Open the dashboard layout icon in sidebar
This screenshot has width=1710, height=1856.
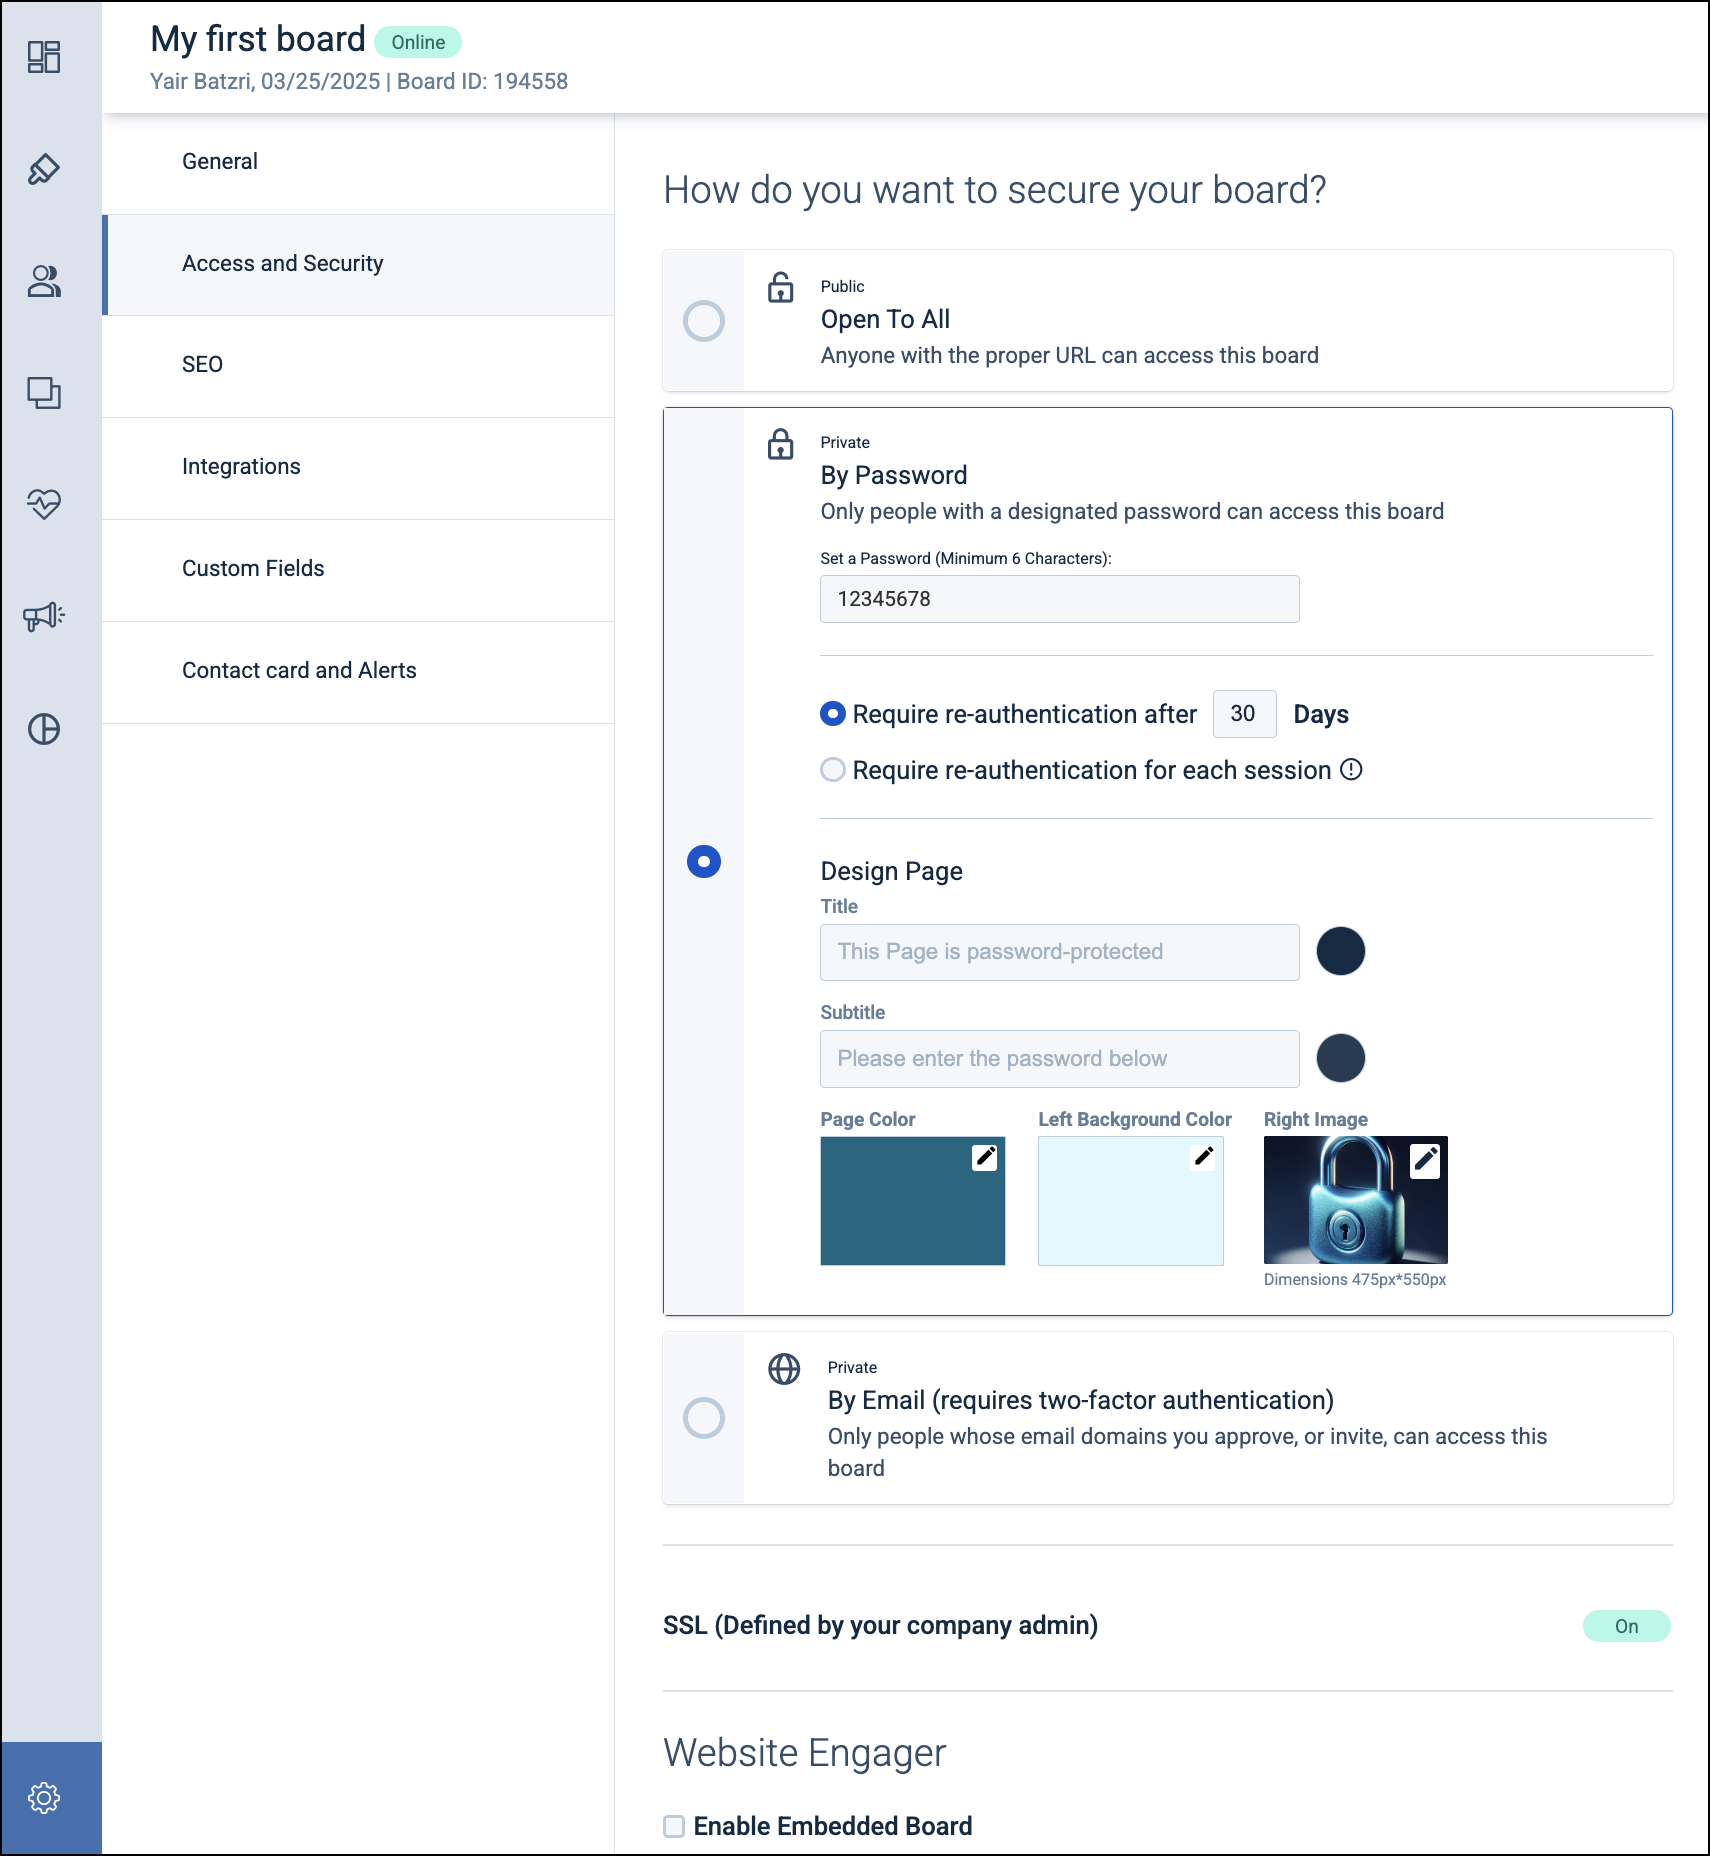(x=44, y=57)
